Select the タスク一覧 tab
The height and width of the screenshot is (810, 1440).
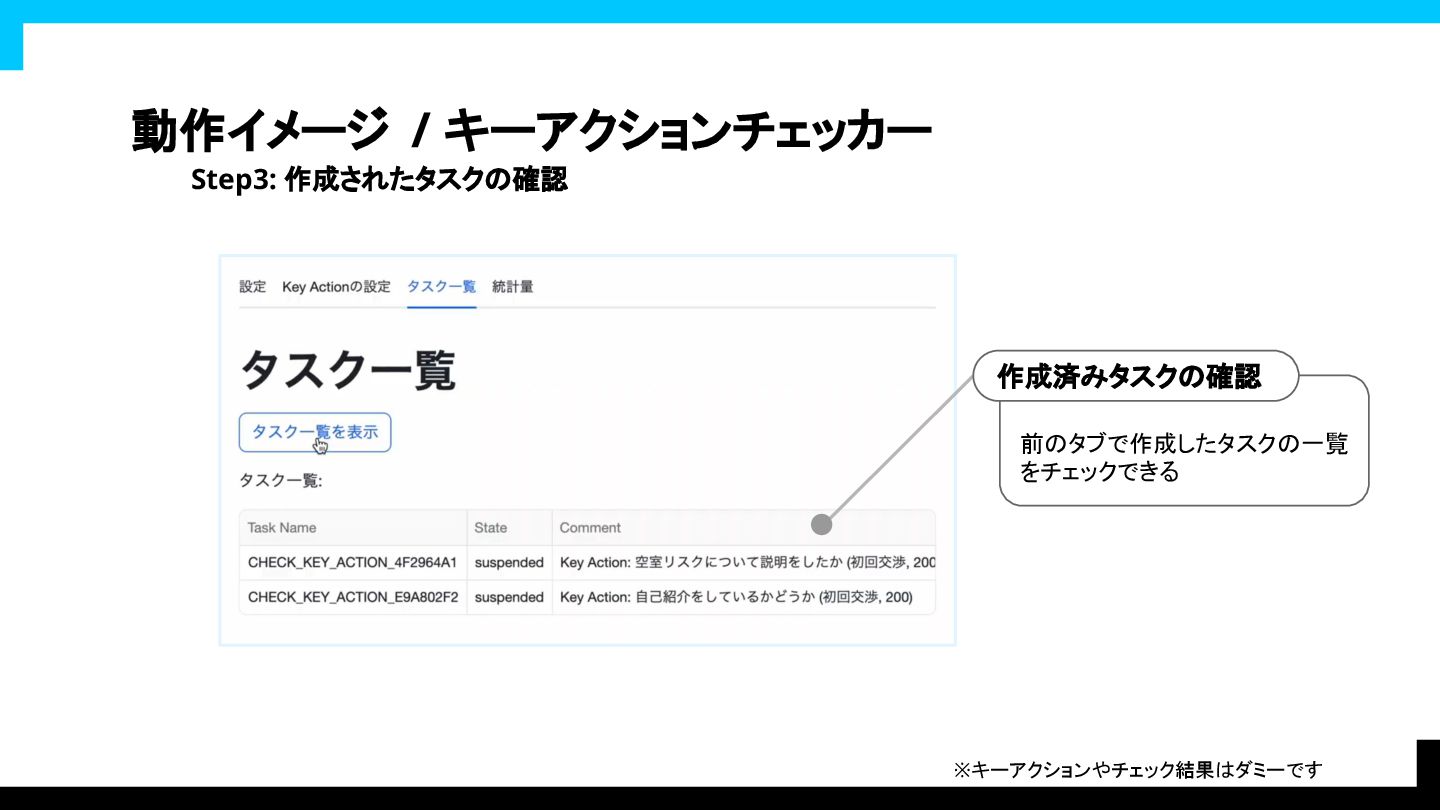[441, 287]
